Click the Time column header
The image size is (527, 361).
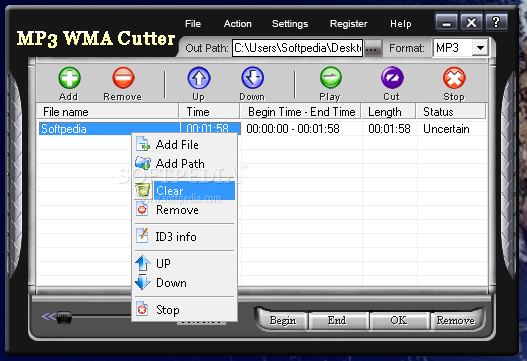[210, 112]
